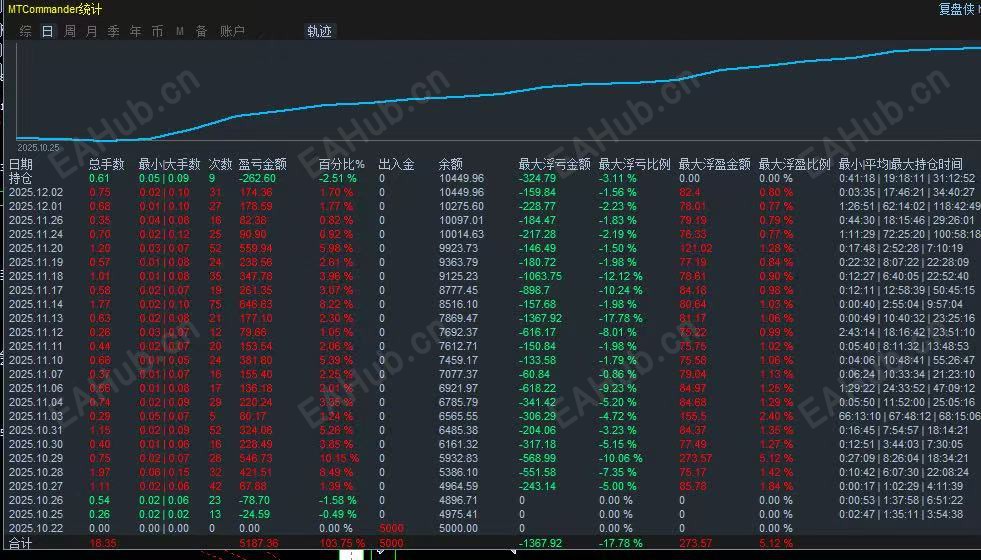Screen dimensions: 981x560
Task: Click balance value 7869.47
Action: [459, 318]
